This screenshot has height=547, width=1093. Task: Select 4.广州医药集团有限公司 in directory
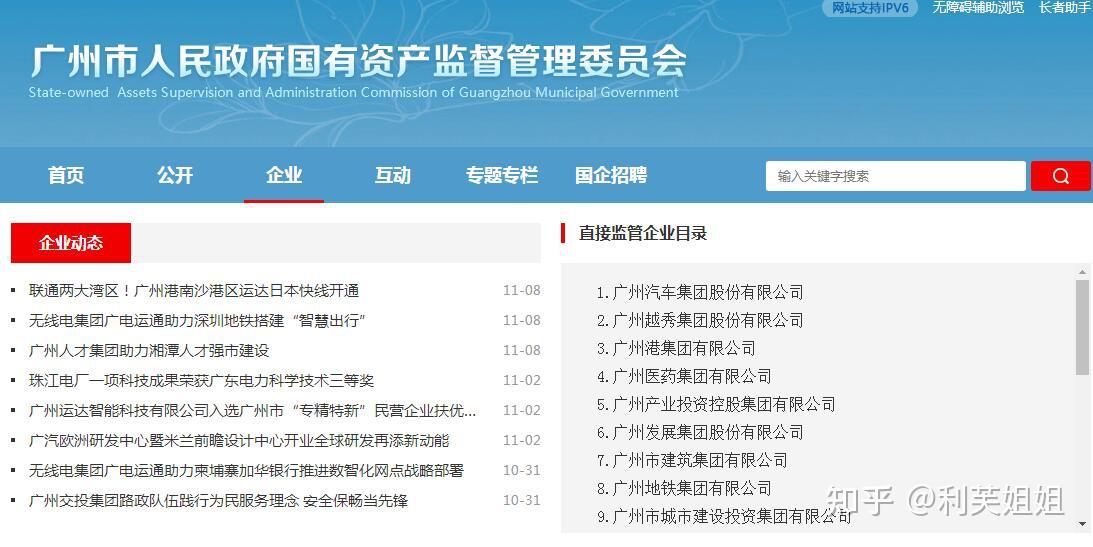pyautogui.click(x=684, y=376)
